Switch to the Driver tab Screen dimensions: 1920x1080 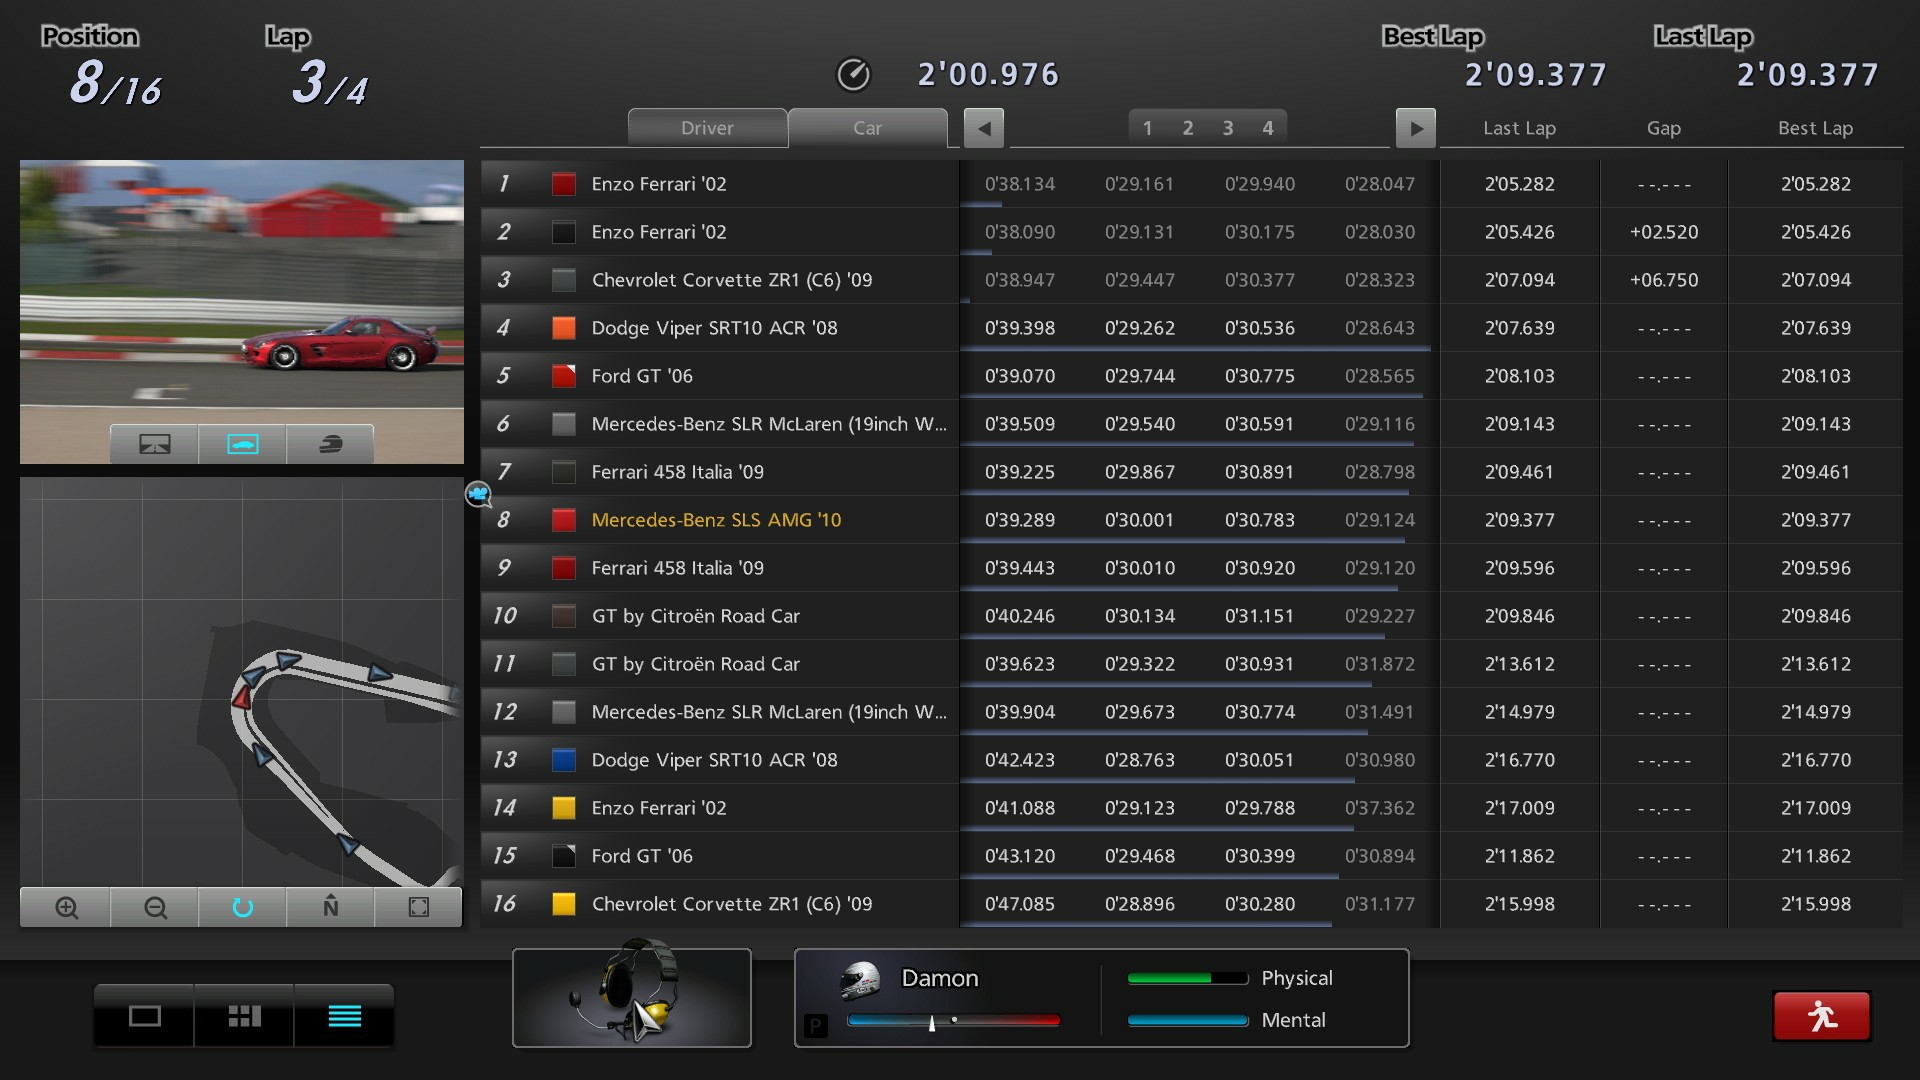pyautogui.click(x=707, y=128)
